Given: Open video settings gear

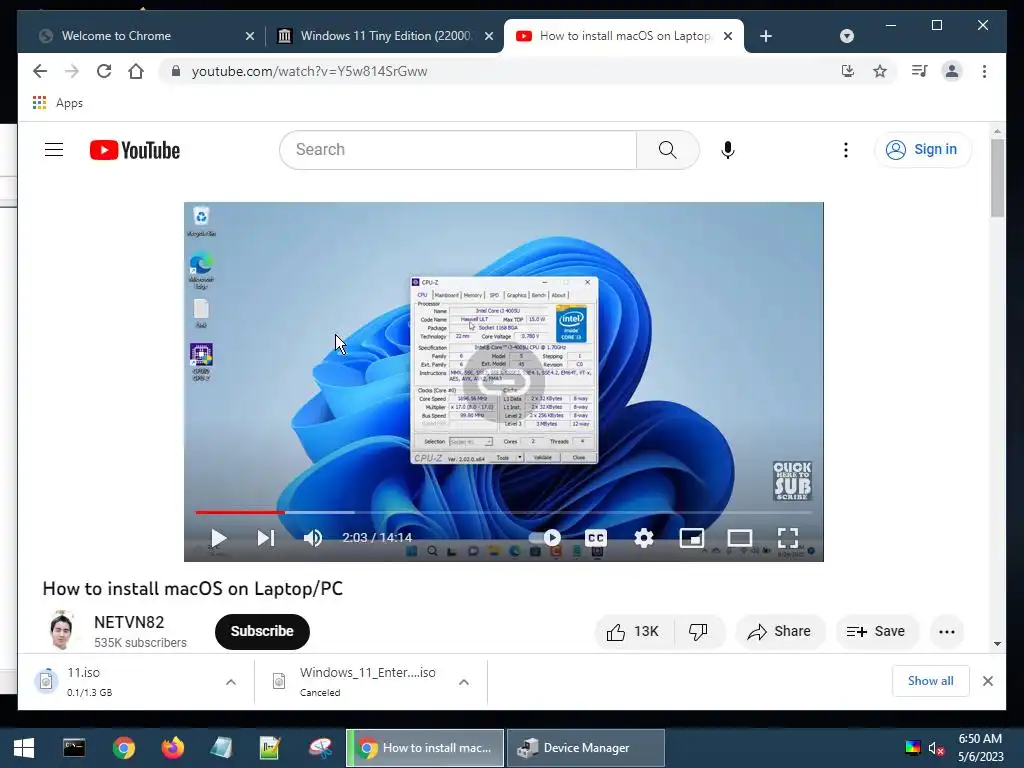Looking at the screenshot, I should [x=644, y=538].
